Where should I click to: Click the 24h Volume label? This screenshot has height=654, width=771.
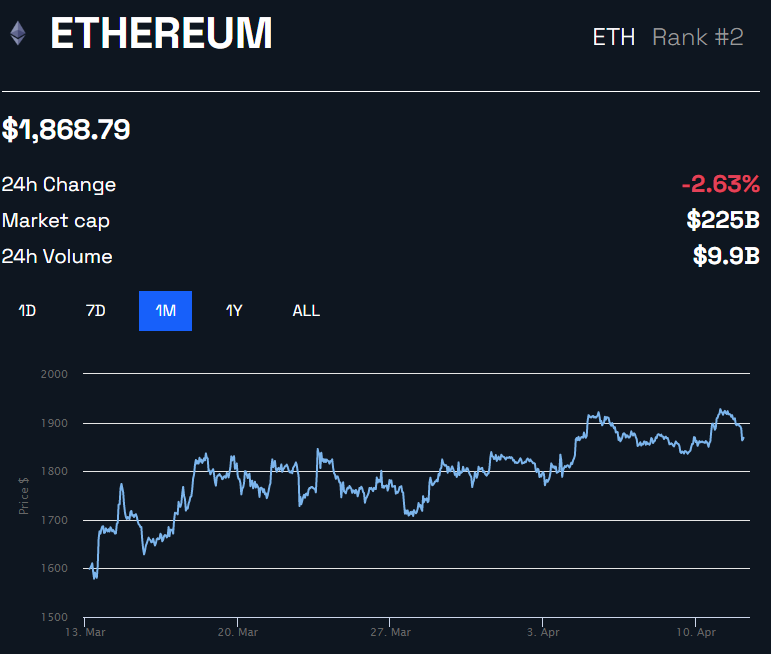coord(57,256)
